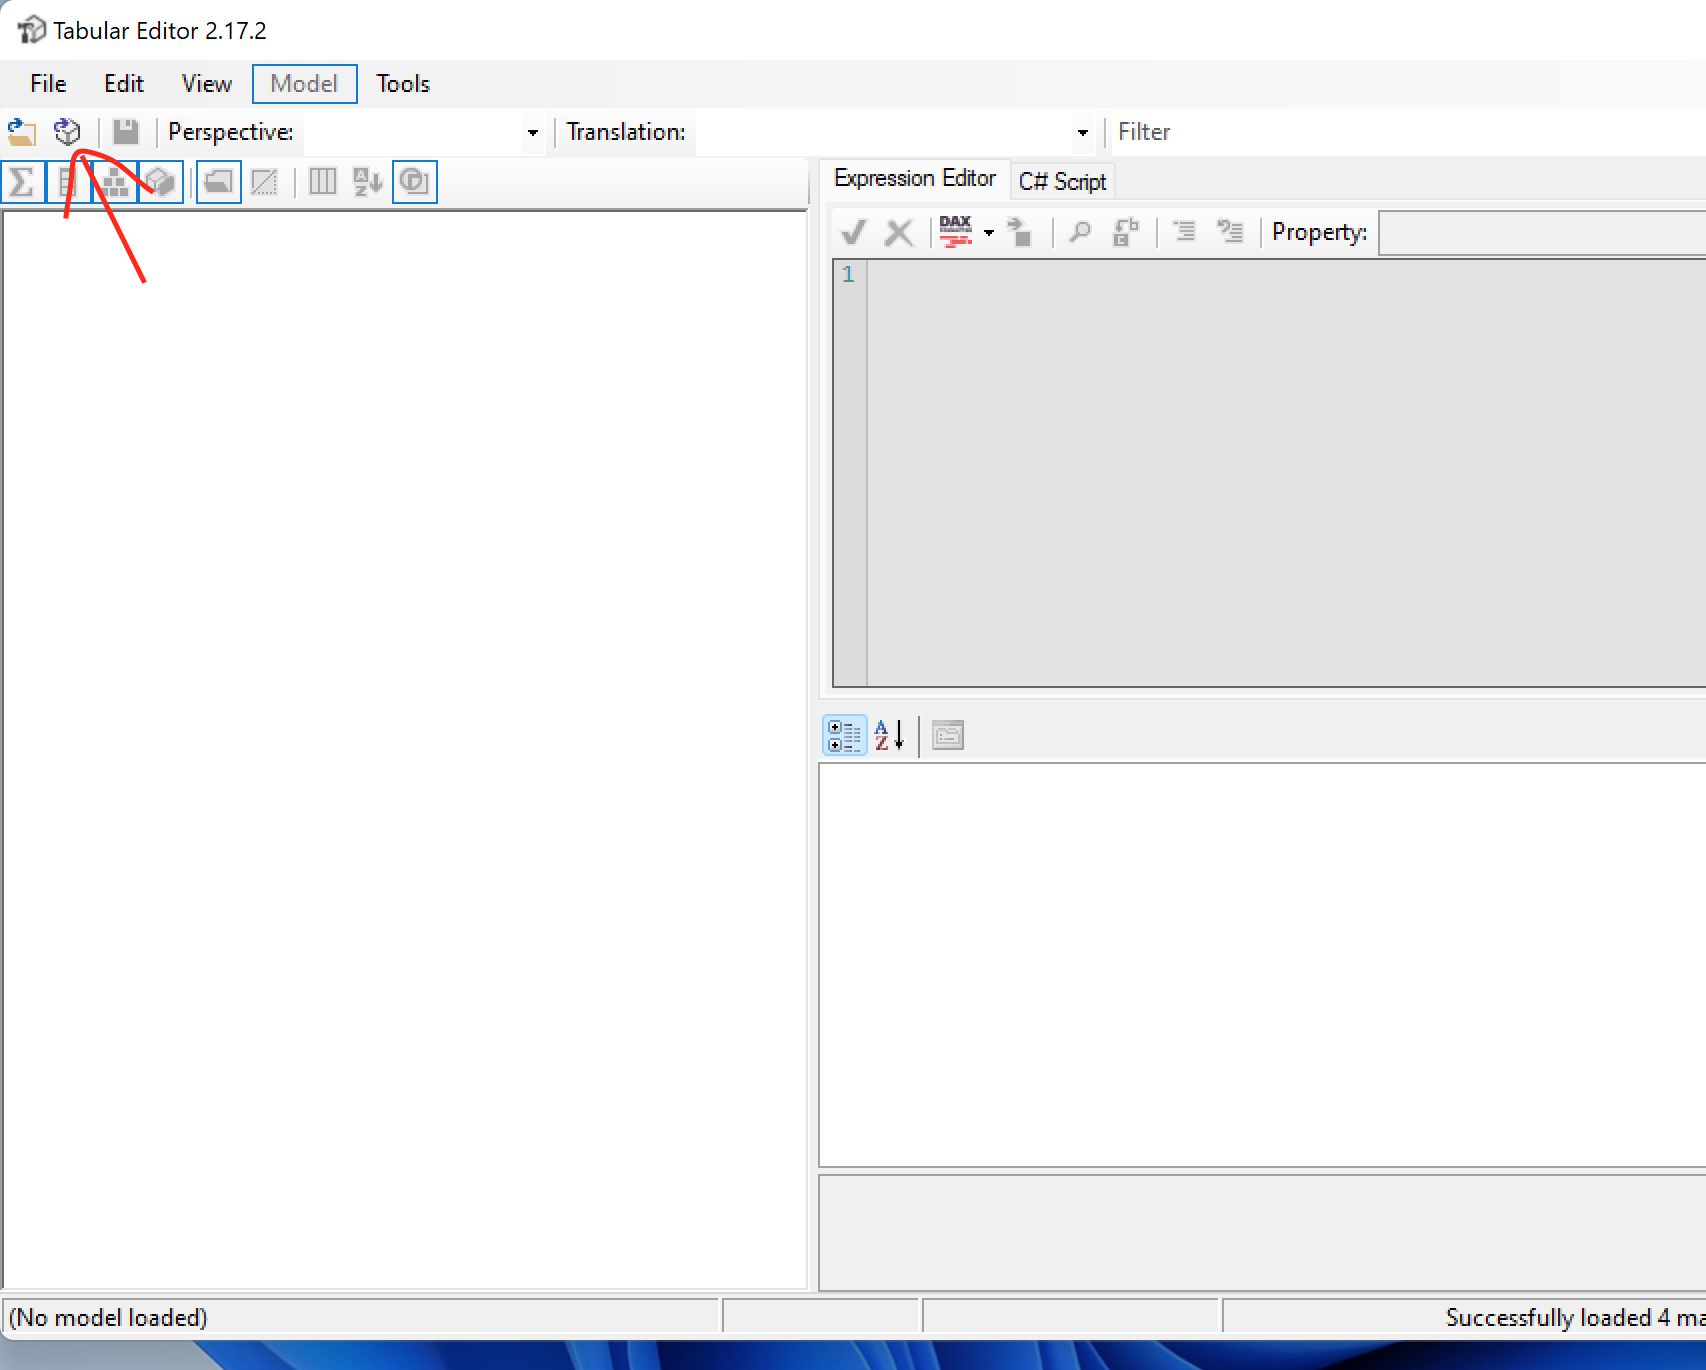Open the Tools menu

(401, 84)
